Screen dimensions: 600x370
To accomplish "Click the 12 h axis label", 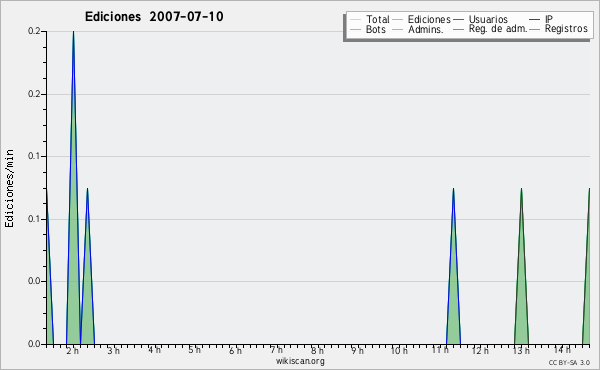I will (x=480, y=351).
